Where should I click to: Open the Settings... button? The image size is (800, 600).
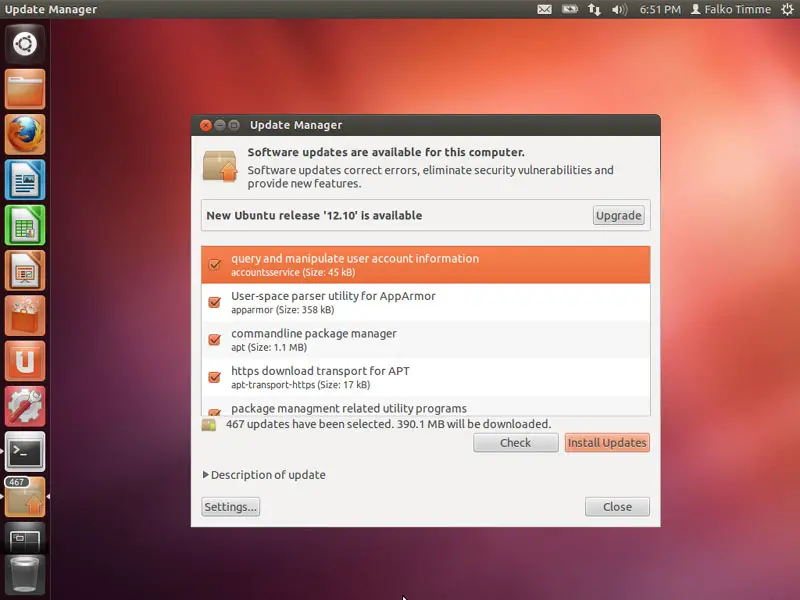coord(230,507)
